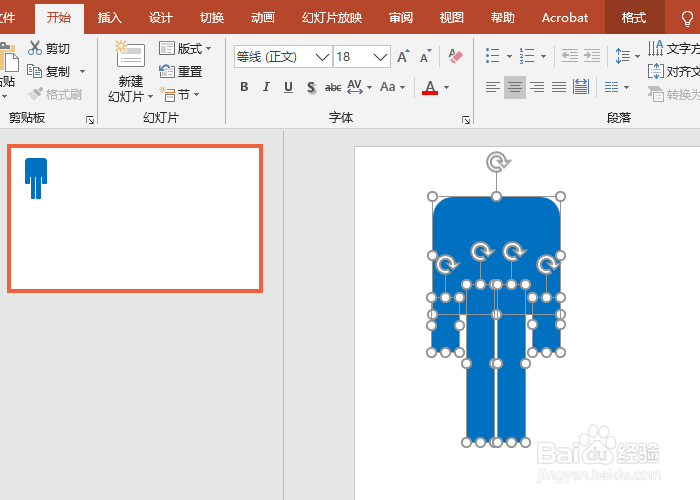The width and height of the screenshot is (700, 500).
Task: Click the lightbulb Tell Me icon
Action: coord(687,19)
